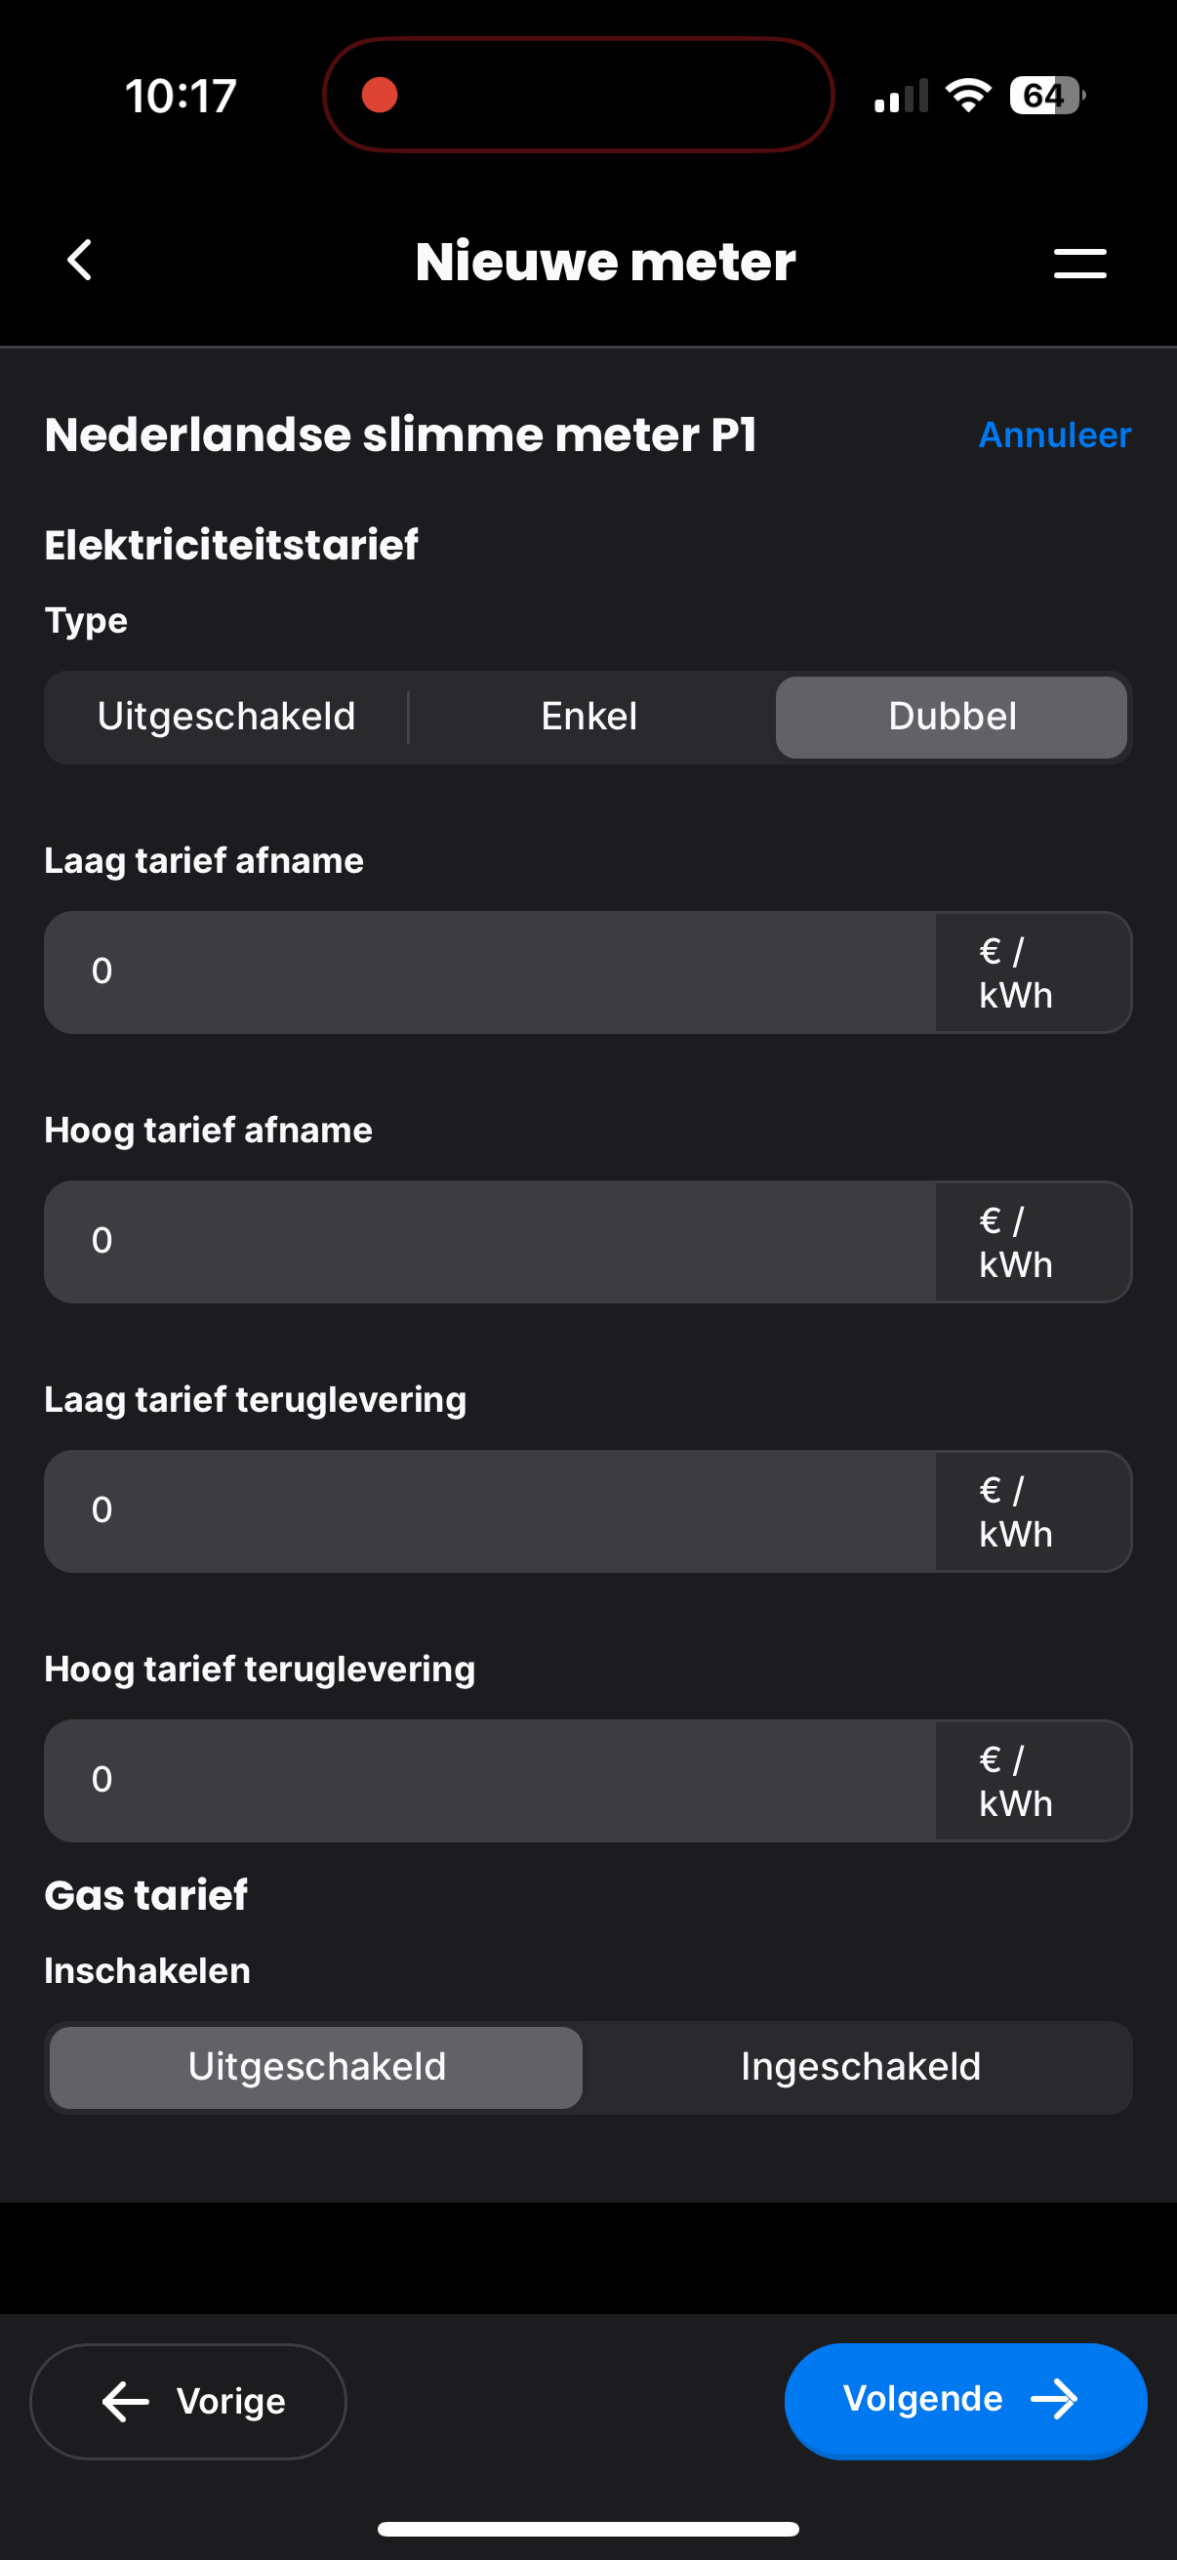1177x2560 pixels.
Task: Tap the clock showing 10:17
Action: click(181, 97)
